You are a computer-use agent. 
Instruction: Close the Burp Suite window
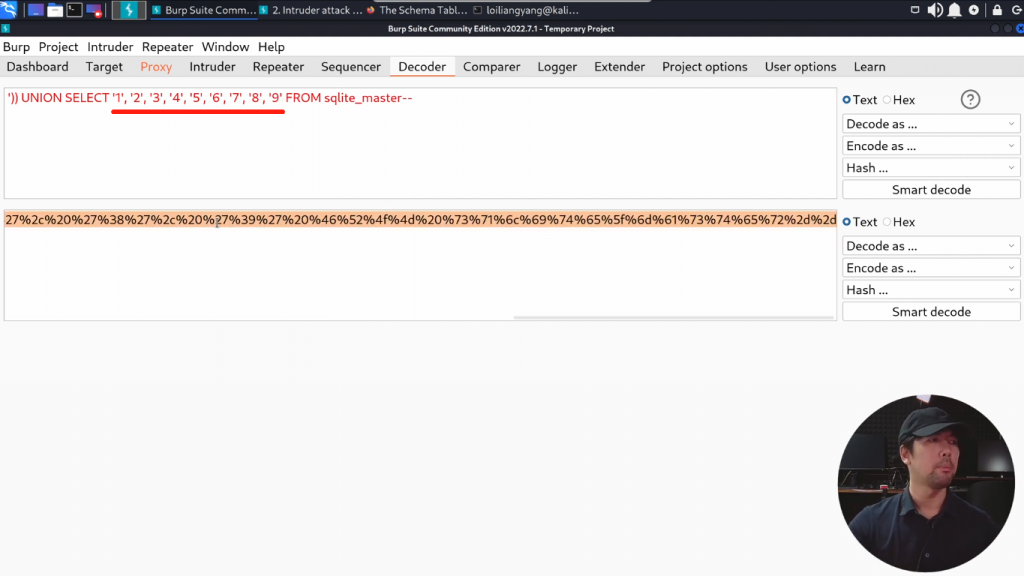coord(1019,29)
